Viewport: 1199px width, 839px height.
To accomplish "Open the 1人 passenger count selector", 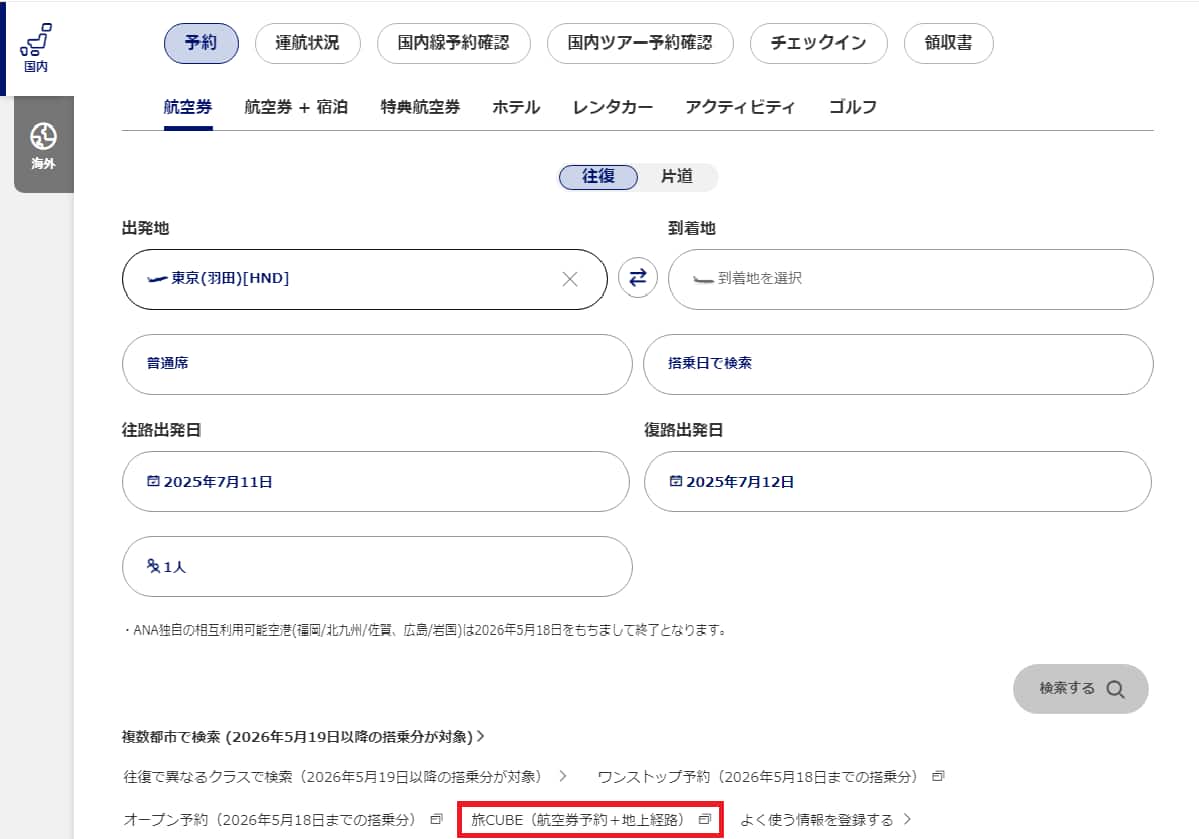I will pyautogui.click(x=376, y=567).
